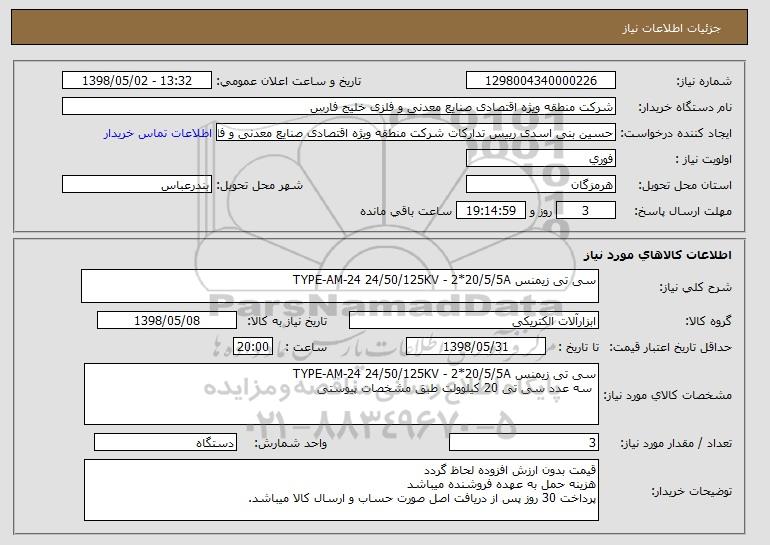Click the label تاریخ نیاز به کالا
Viewport: 770px width, 545px height.
[x=287, y=321]
